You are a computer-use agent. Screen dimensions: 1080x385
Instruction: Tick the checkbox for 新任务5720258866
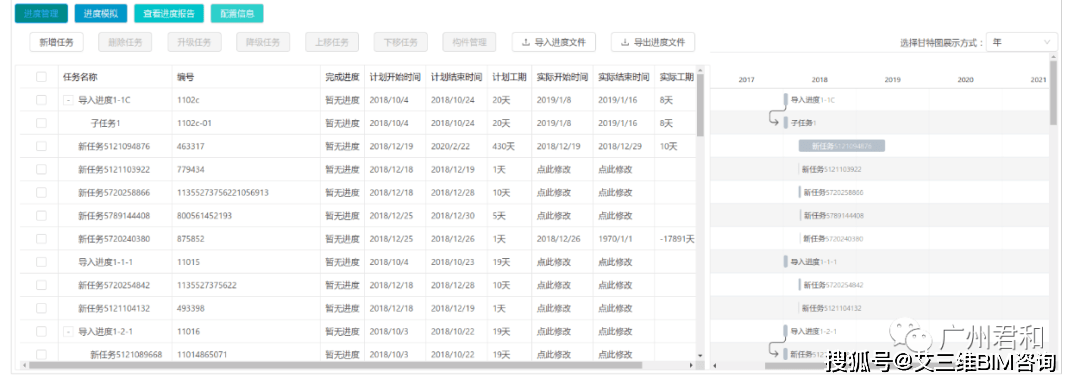(41, 192)
